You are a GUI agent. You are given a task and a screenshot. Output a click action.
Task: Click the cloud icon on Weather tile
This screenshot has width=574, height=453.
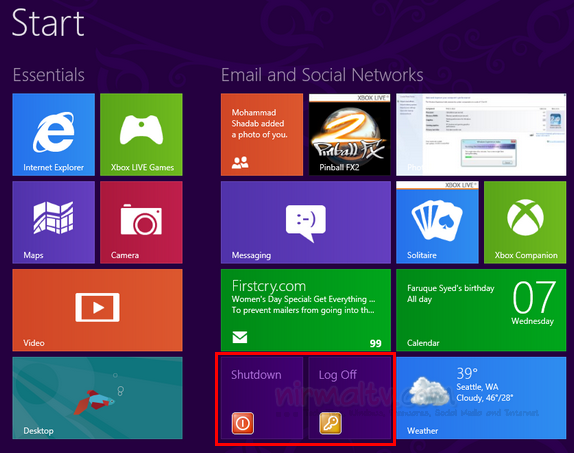click(429, 392)
